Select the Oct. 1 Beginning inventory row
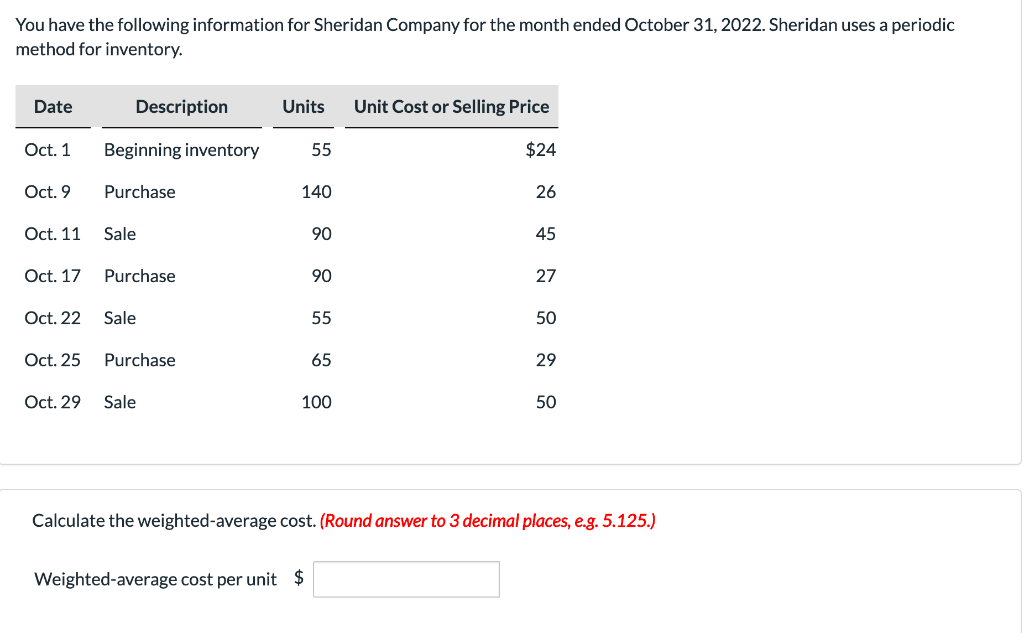The image size is (1024, 633). [x=180, y=149]
